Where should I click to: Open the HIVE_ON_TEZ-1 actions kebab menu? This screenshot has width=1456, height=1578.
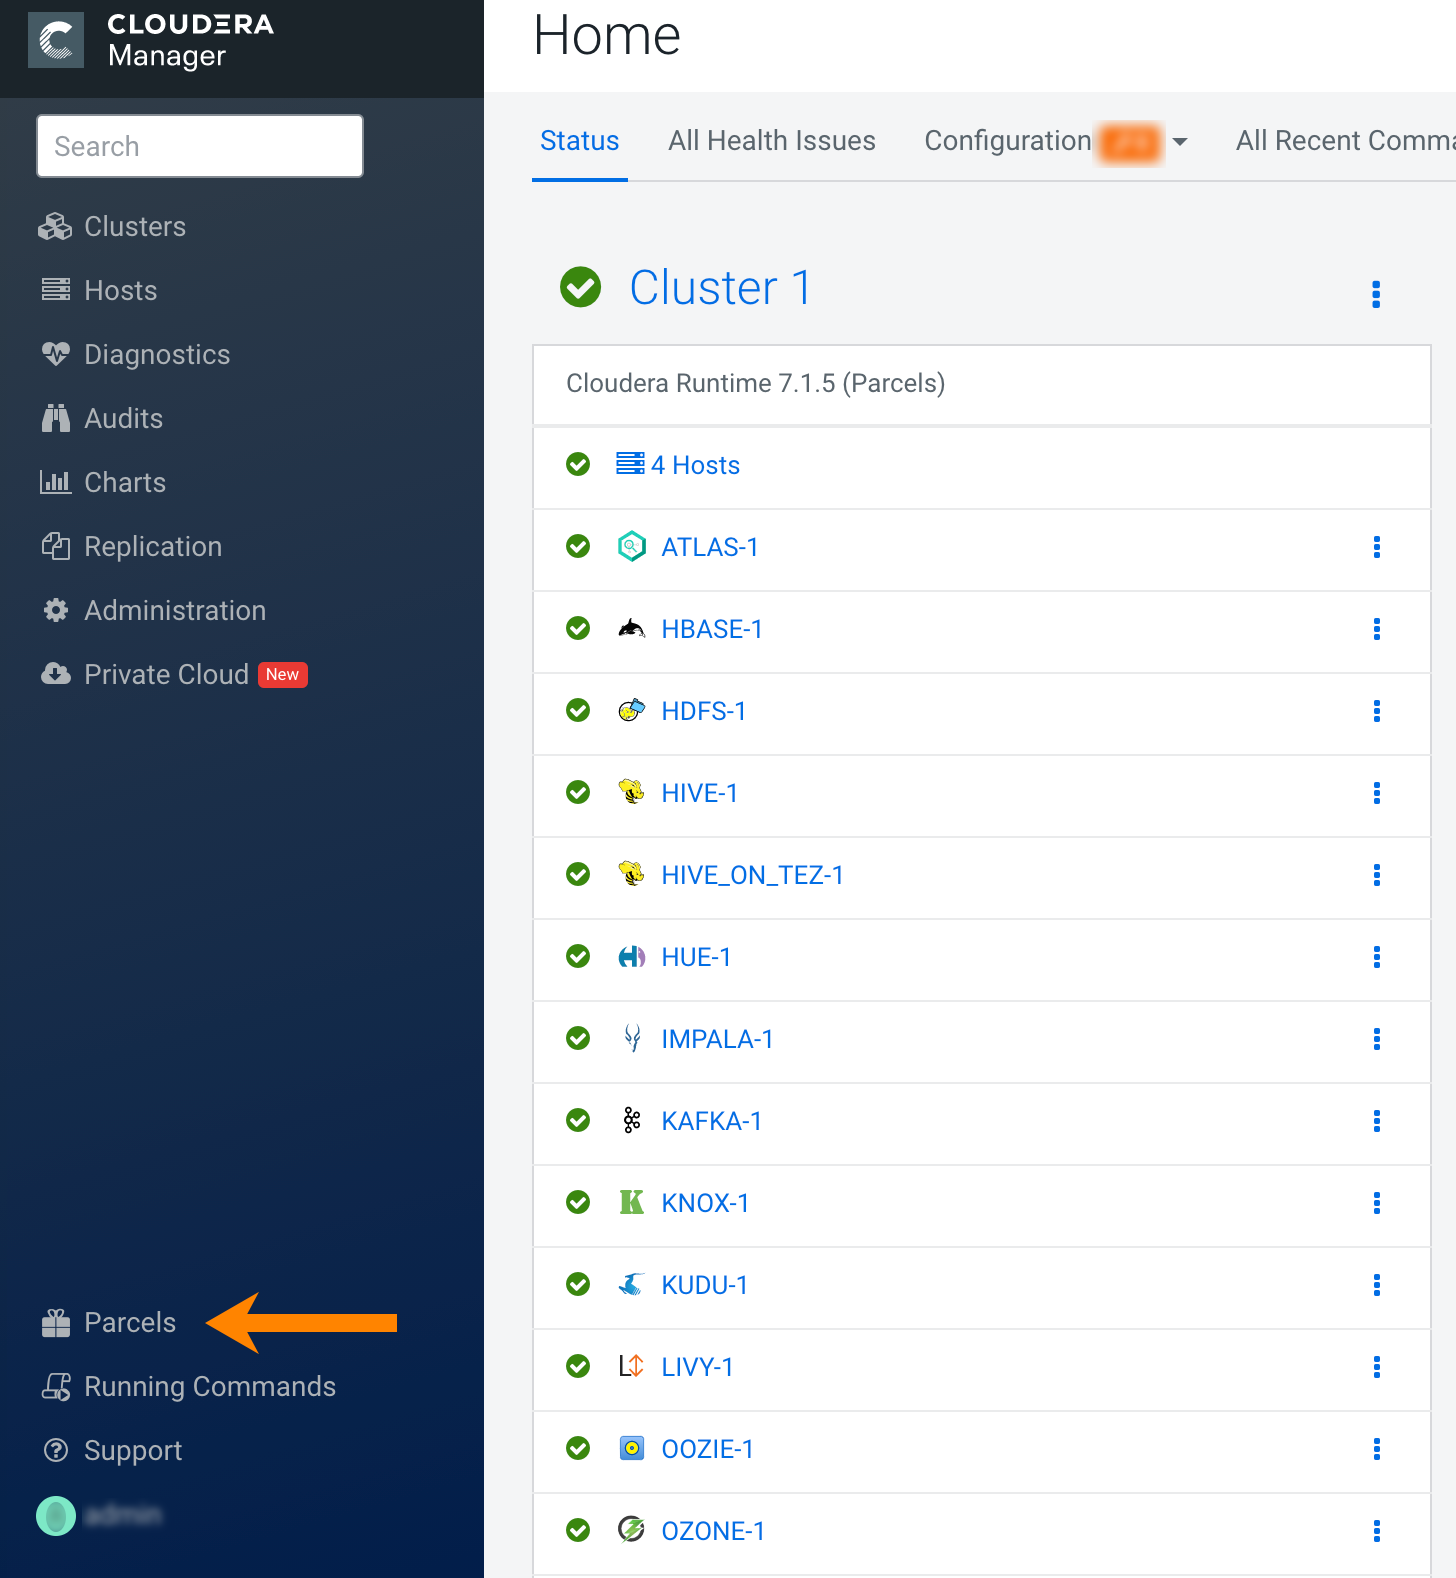pos(1377,875)
